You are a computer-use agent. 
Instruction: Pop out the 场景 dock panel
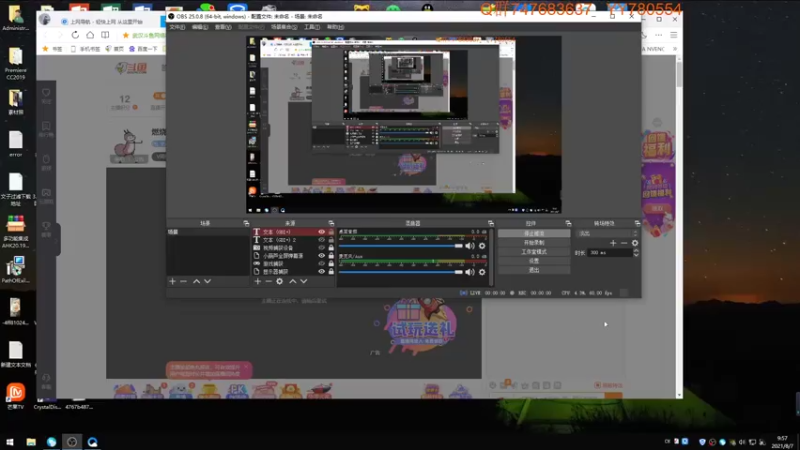click(246, 223)
